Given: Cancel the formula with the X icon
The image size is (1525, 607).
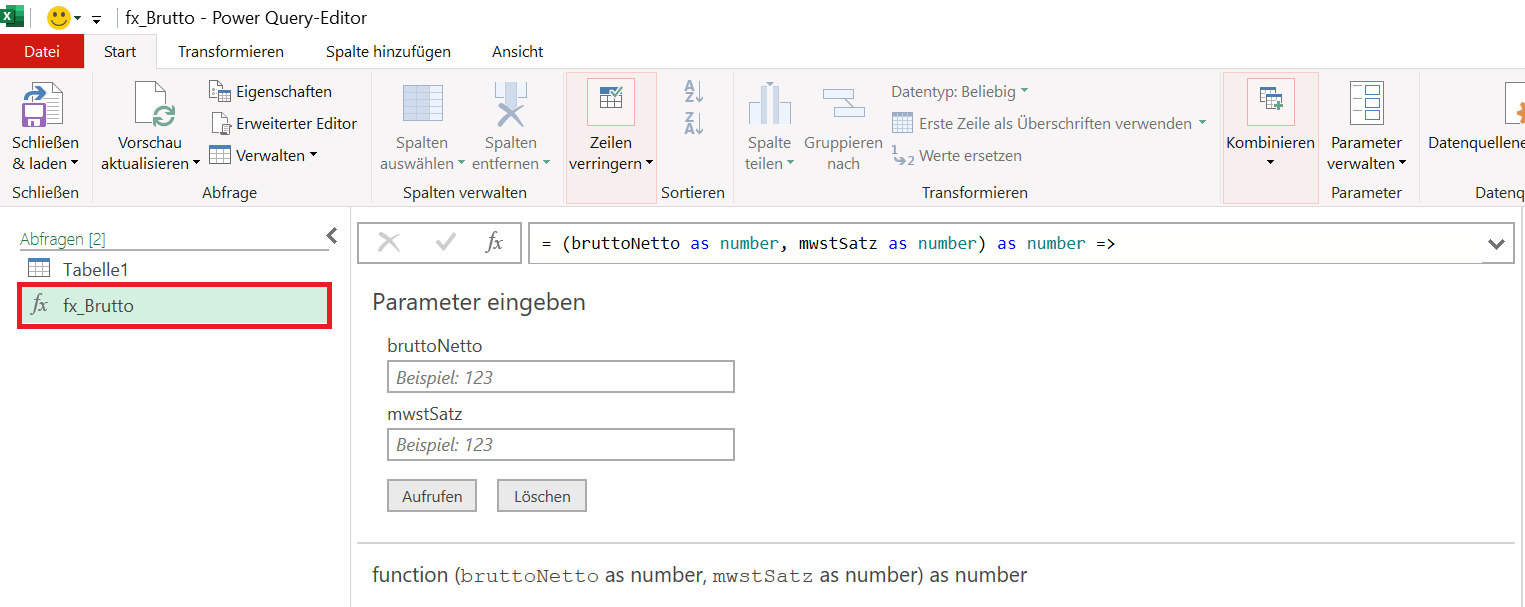Looking at the screenshot, I should (x=389, y=242).
